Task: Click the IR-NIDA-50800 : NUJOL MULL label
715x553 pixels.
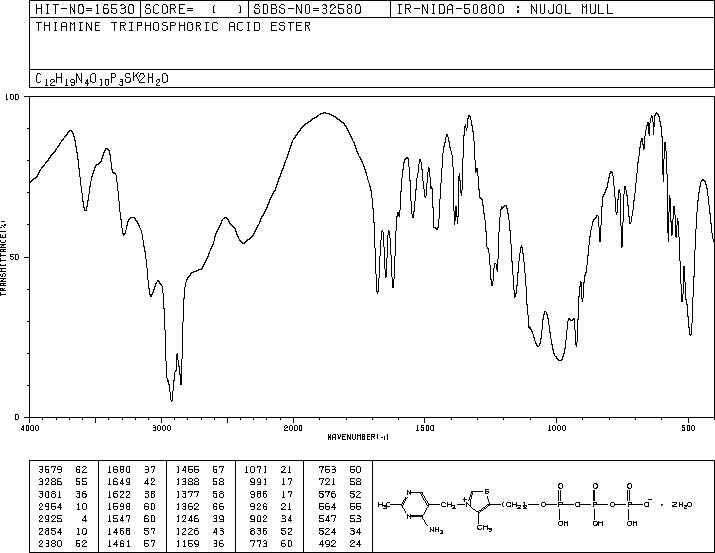Action: click(505, 9)
